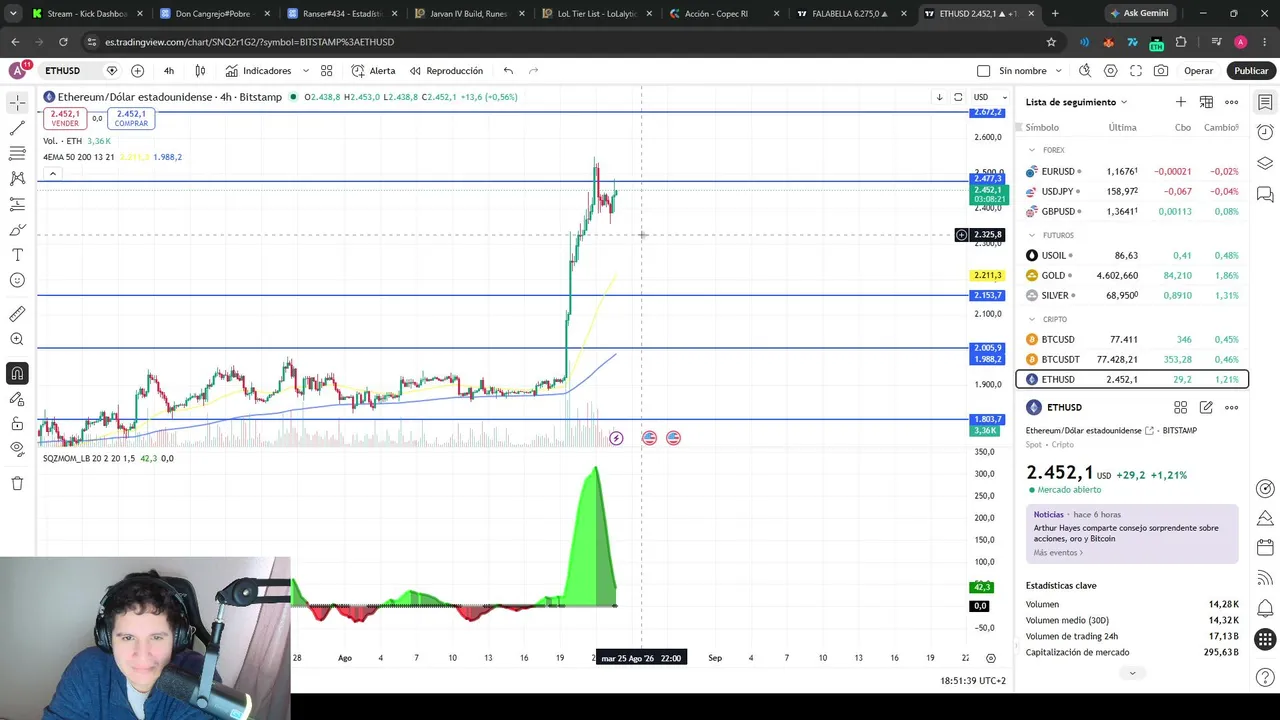Open the 4h interval selector
The height and width of the screenshot is (720, 1280).
[168, 71]
